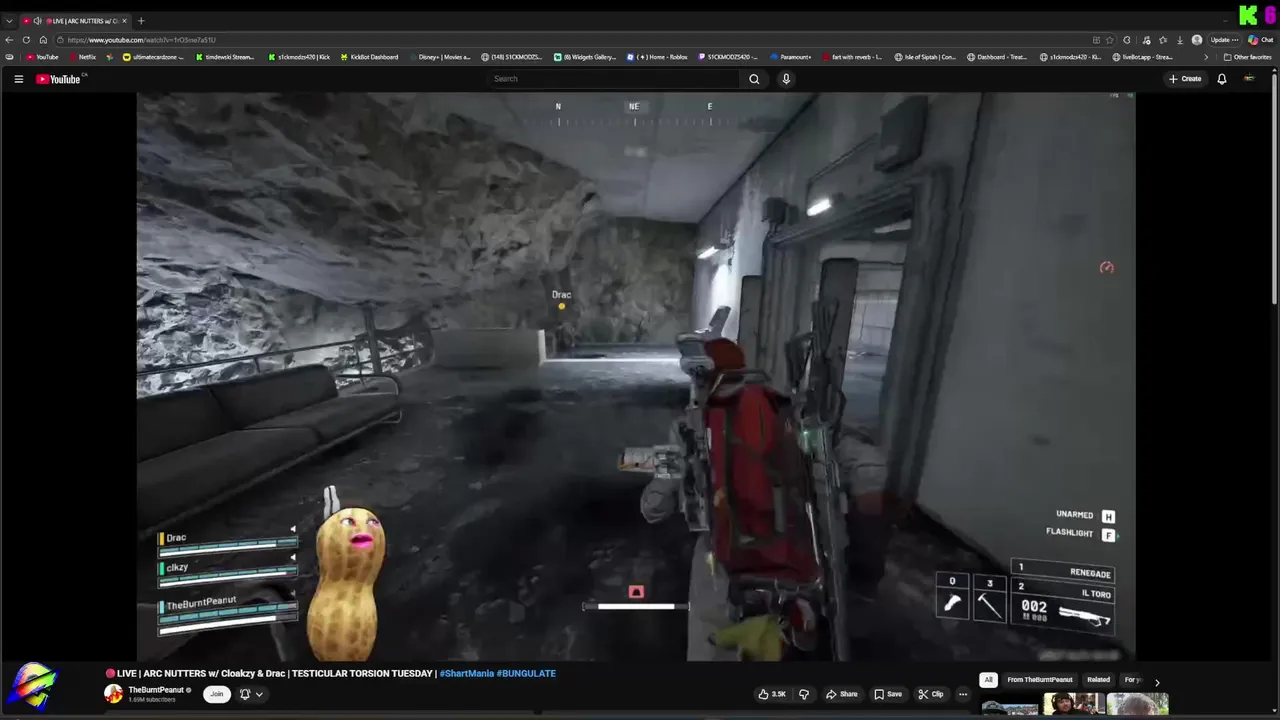Open the browser home page icon
Image resolution: width=1280 pixels, height=720 pixels.
[x=43, y=40]
